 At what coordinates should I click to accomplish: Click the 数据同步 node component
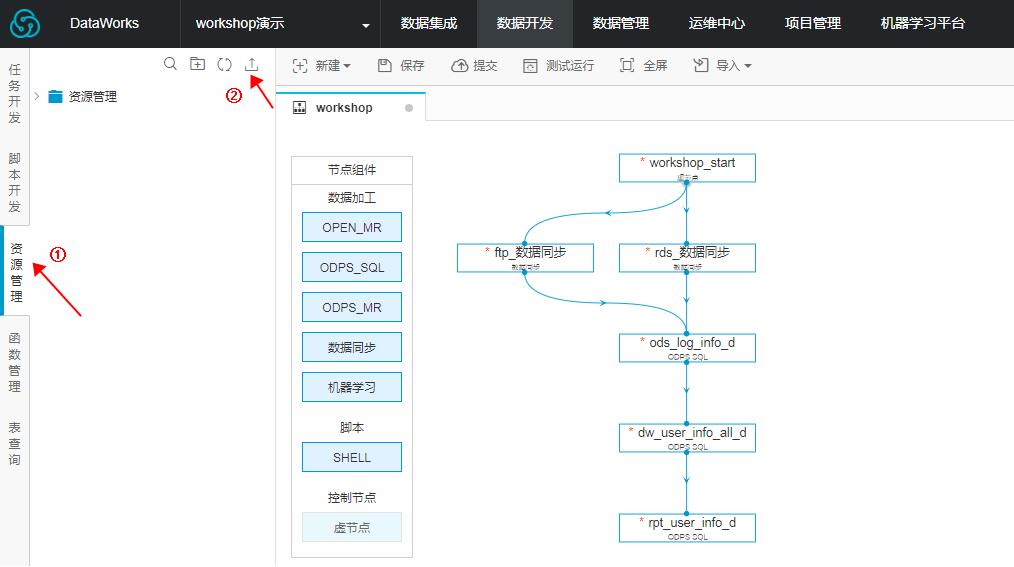point(352,348)
